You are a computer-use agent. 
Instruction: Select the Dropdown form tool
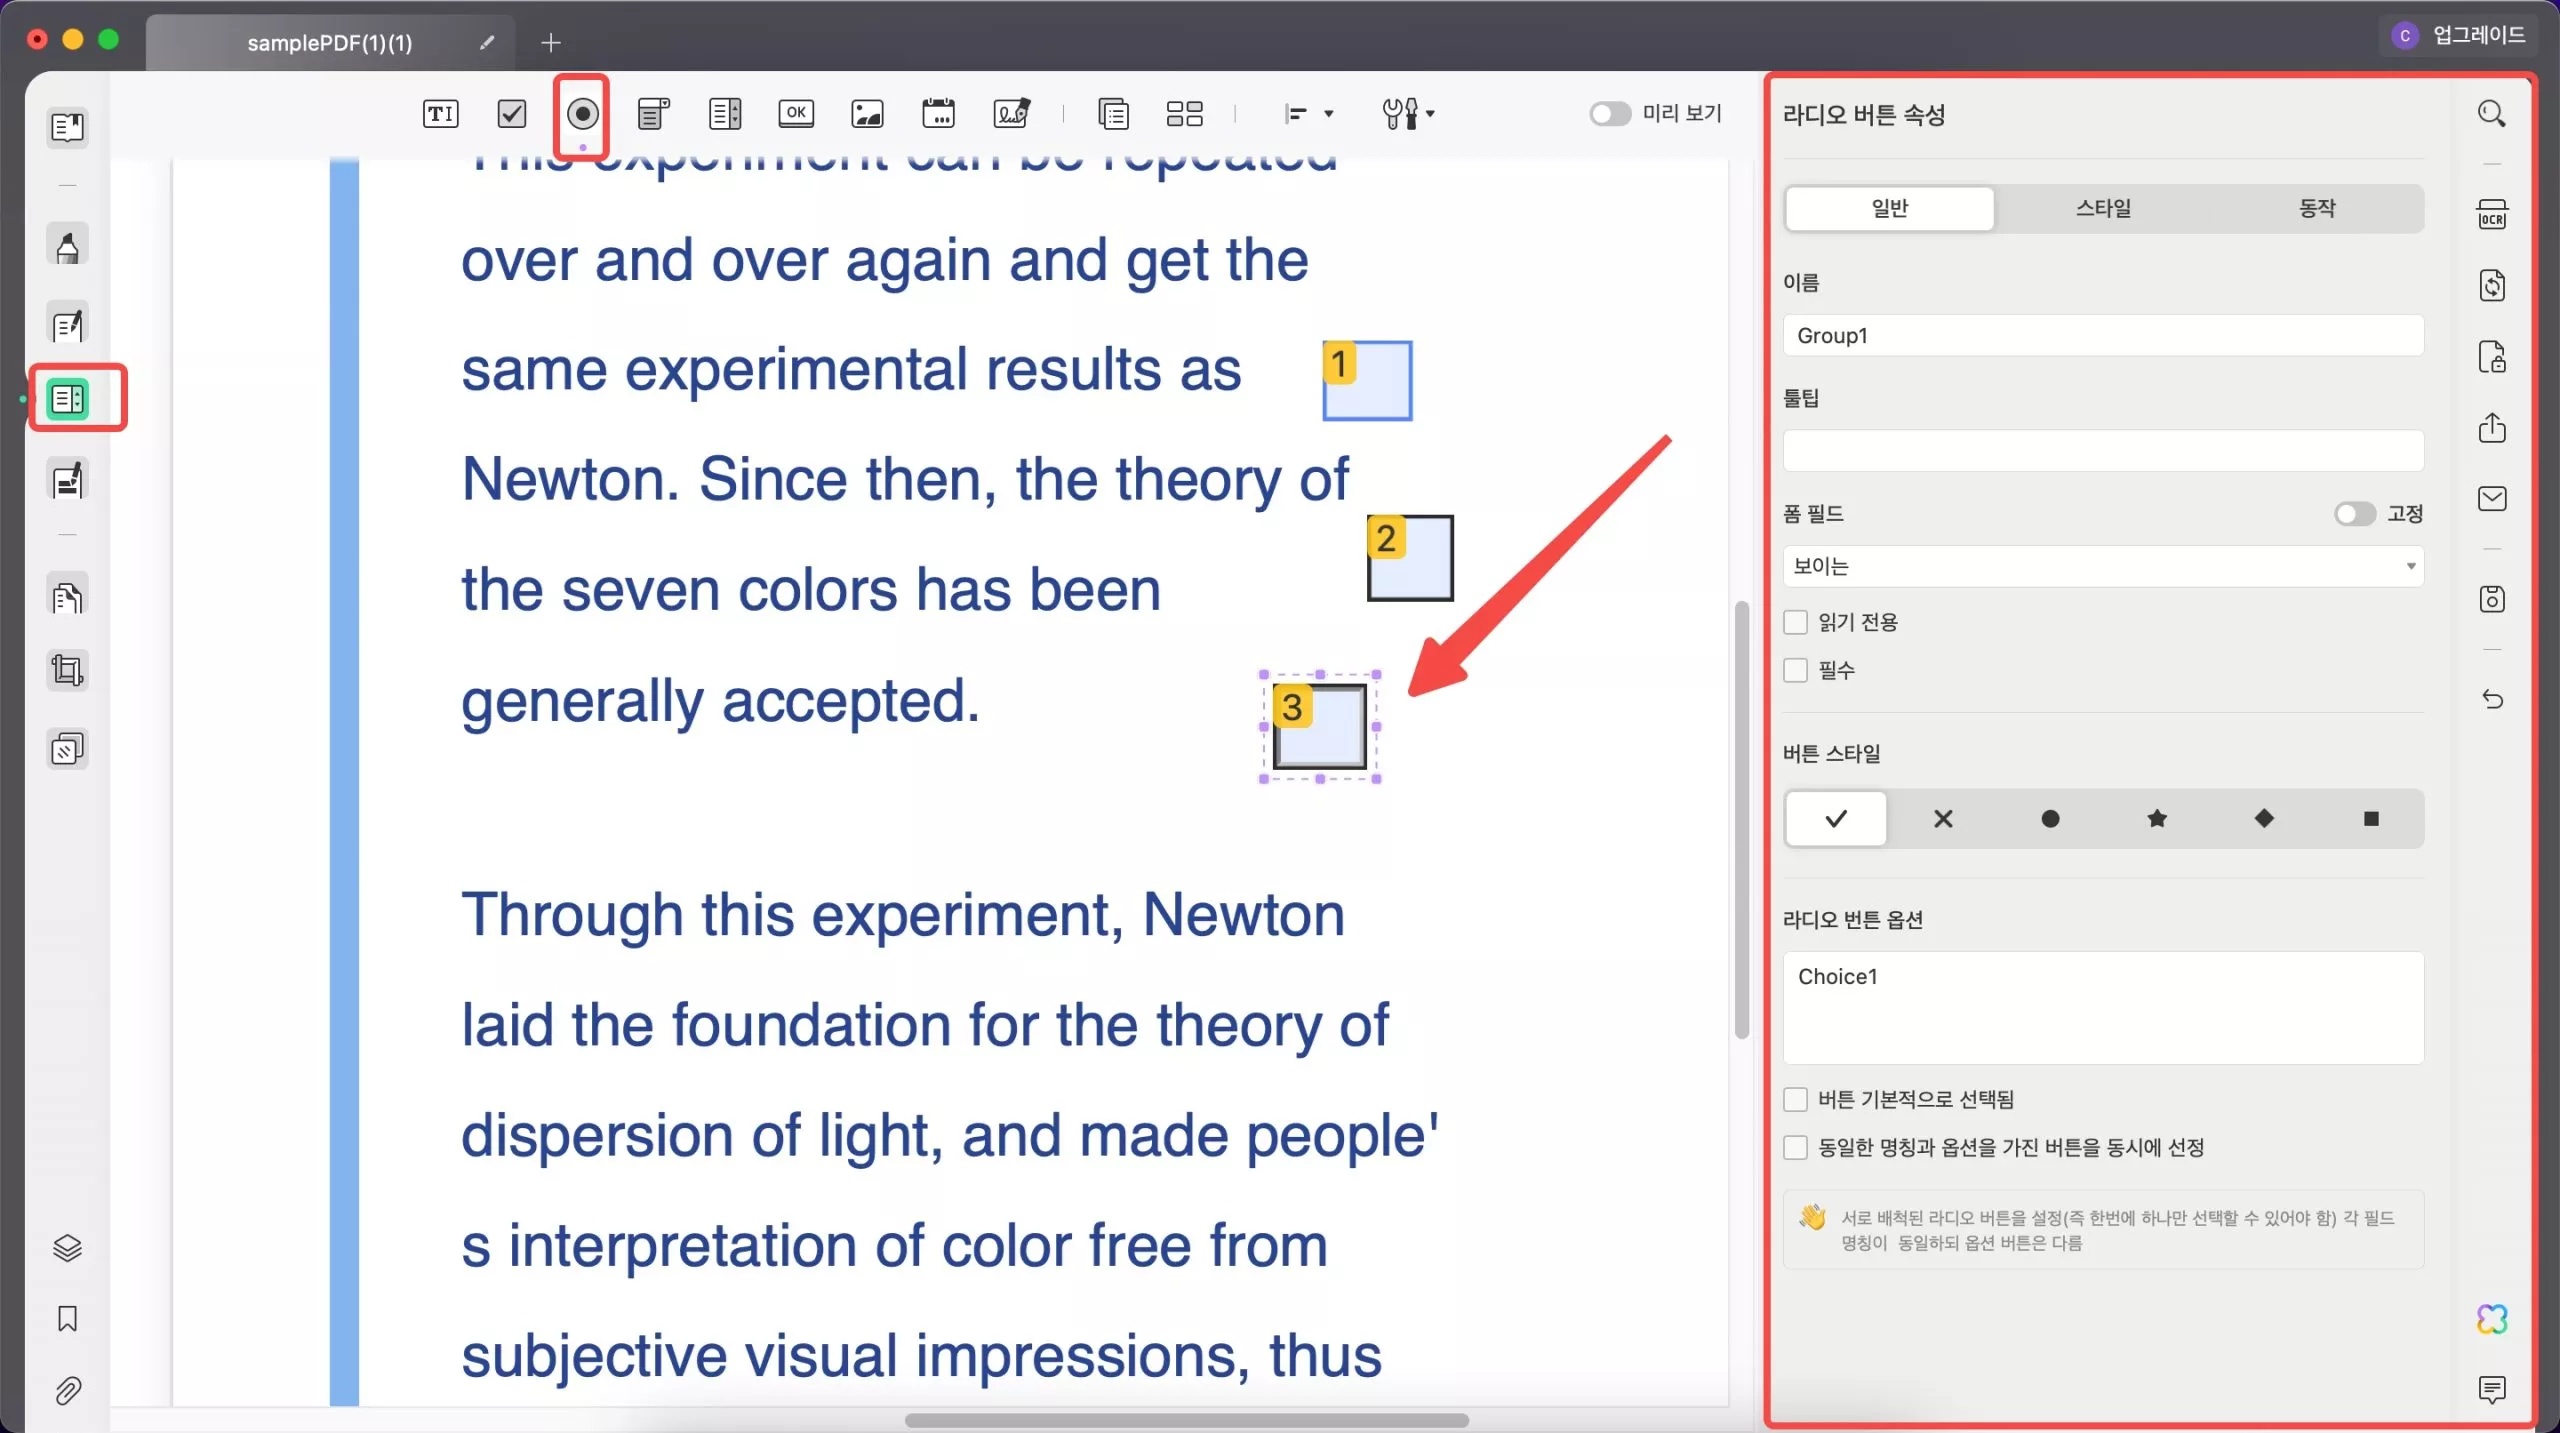point(653,114)
